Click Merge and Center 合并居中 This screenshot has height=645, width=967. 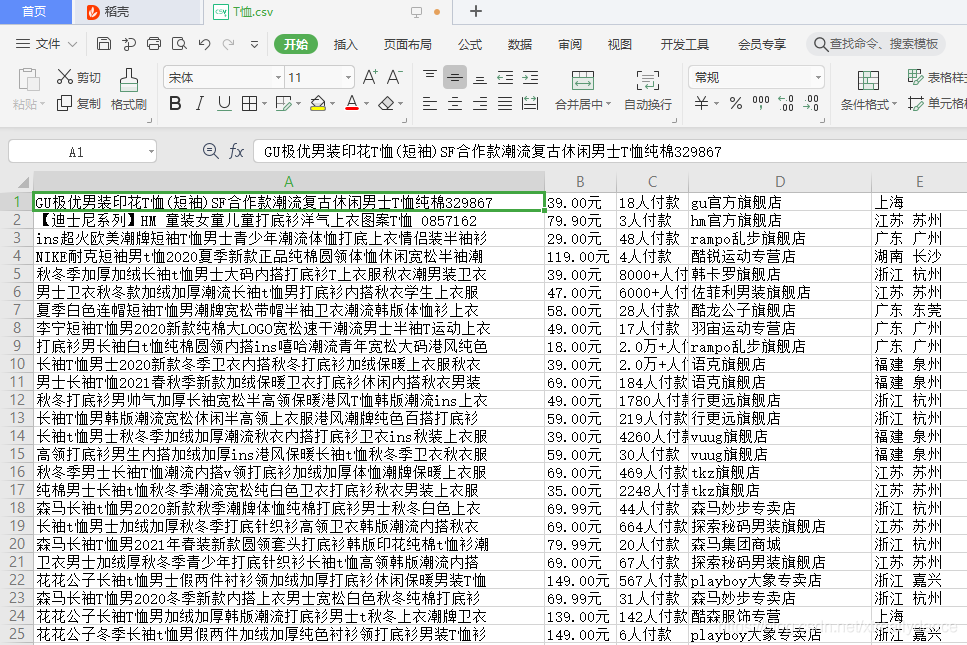pyautogui.click(x=582, y=90)
